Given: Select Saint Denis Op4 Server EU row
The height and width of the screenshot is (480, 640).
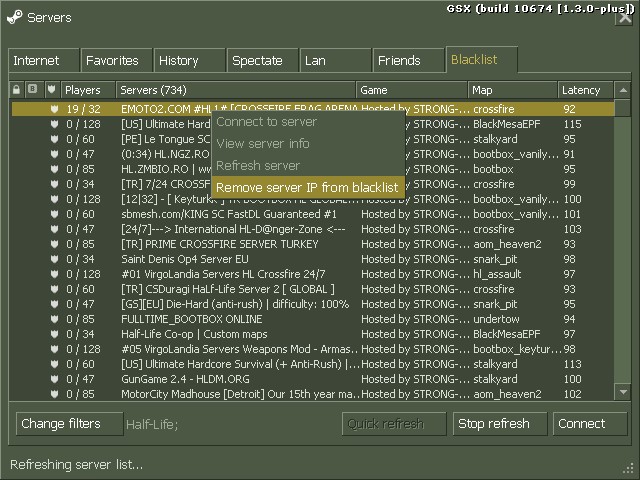Looking at the screenshot, I should point(313,259).
